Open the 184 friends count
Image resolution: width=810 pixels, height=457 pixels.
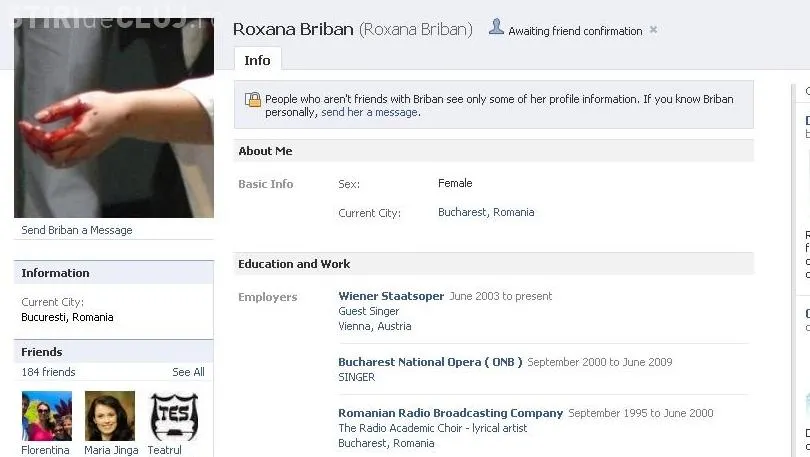coord(48,372)
